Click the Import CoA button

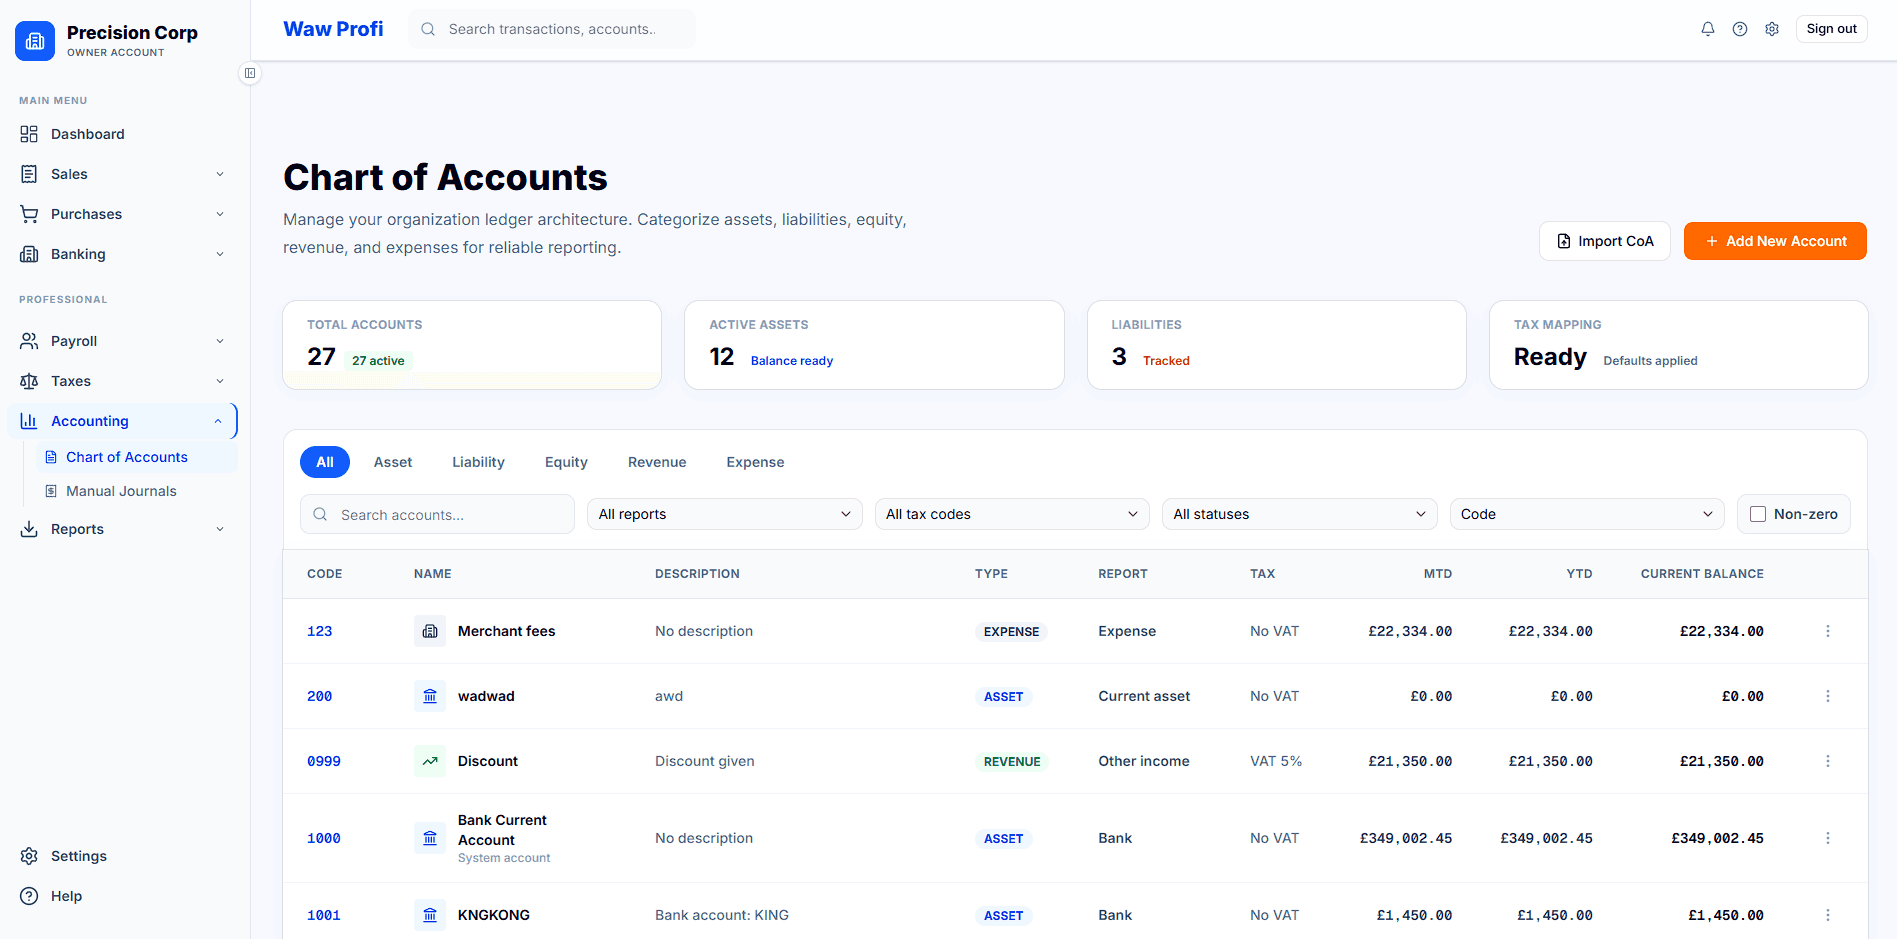click(1604, 241)
